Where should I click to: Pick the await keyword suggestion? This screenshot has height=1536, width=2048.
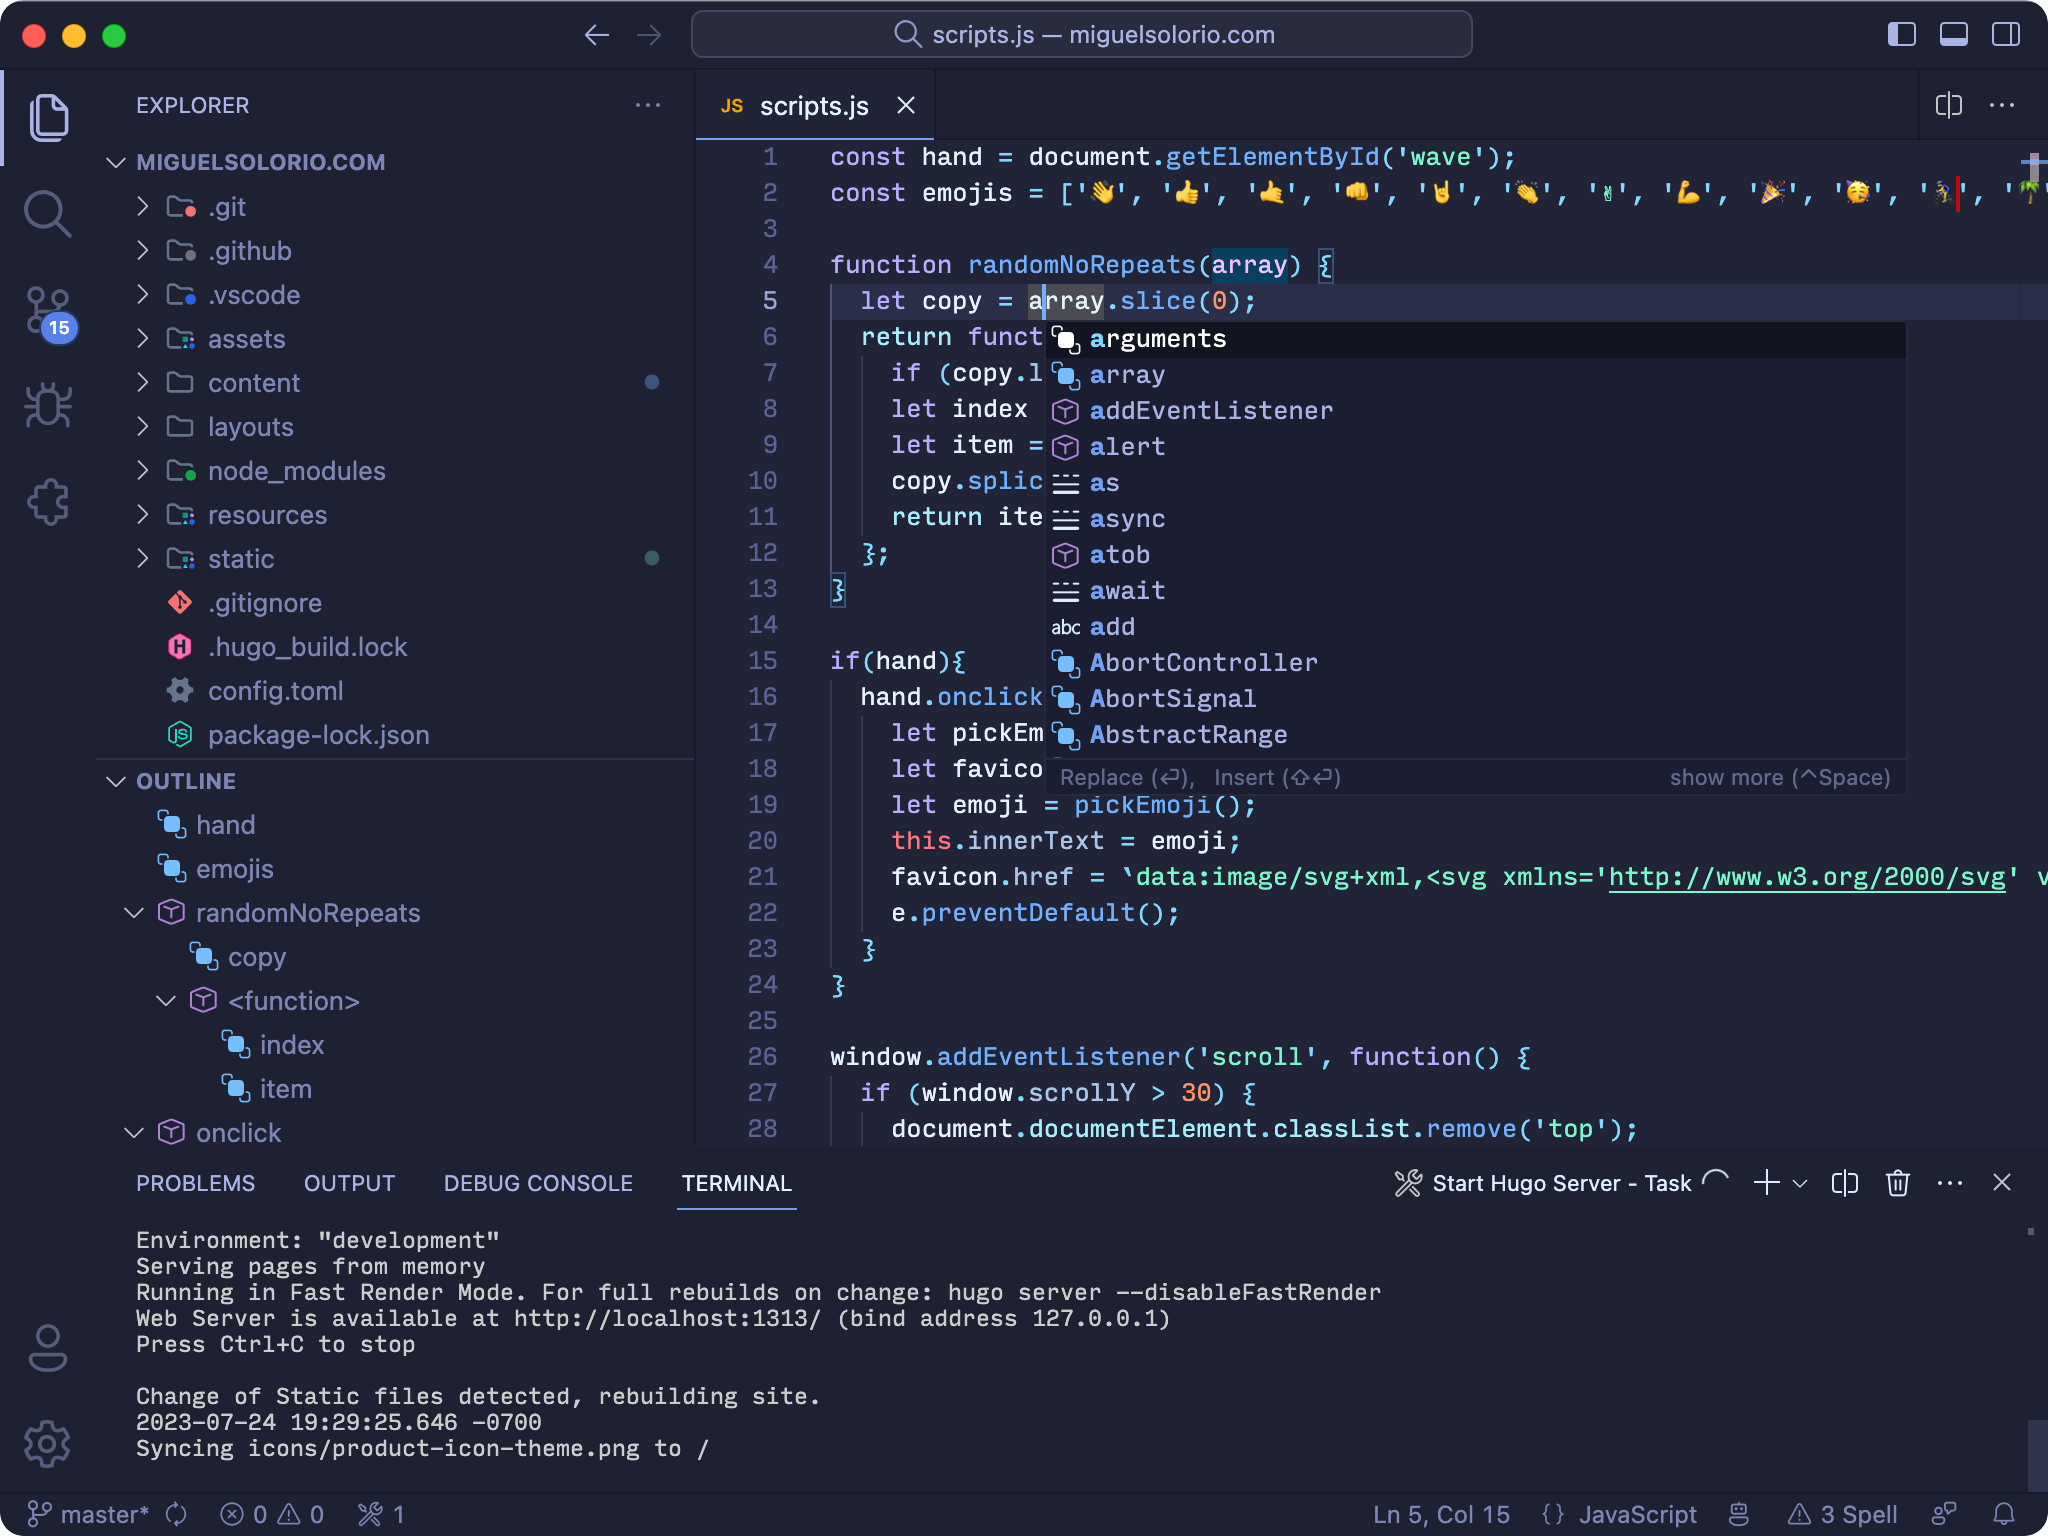pyautogui.click(x=1475, y=591)
